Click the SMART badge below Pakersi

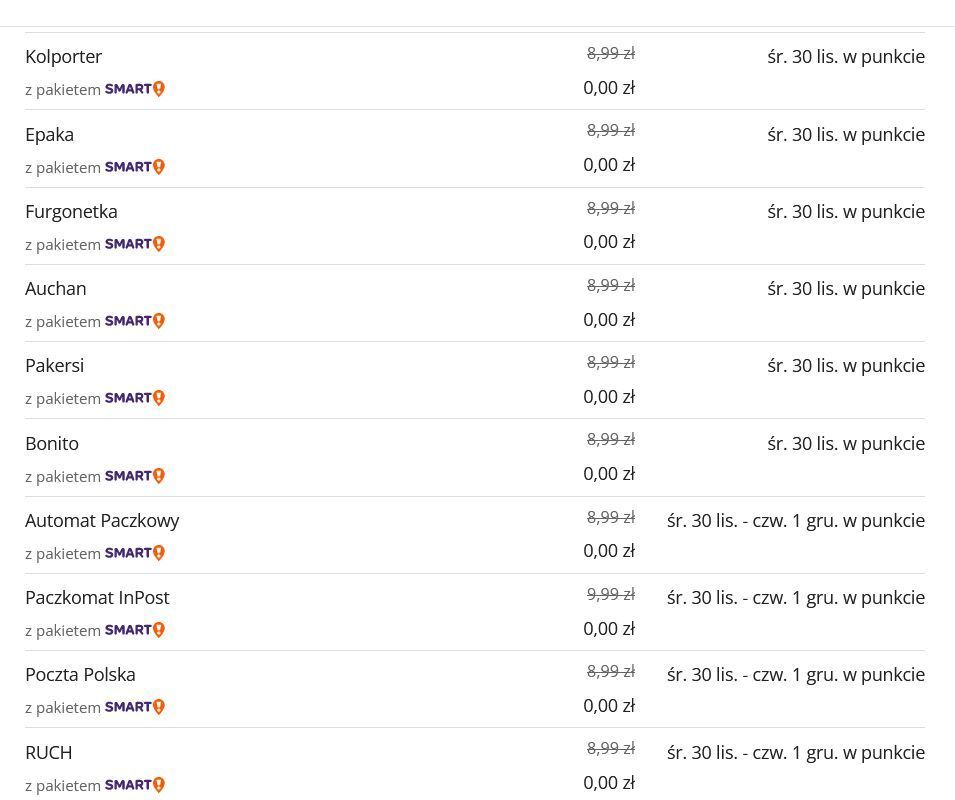coord(135,398)
